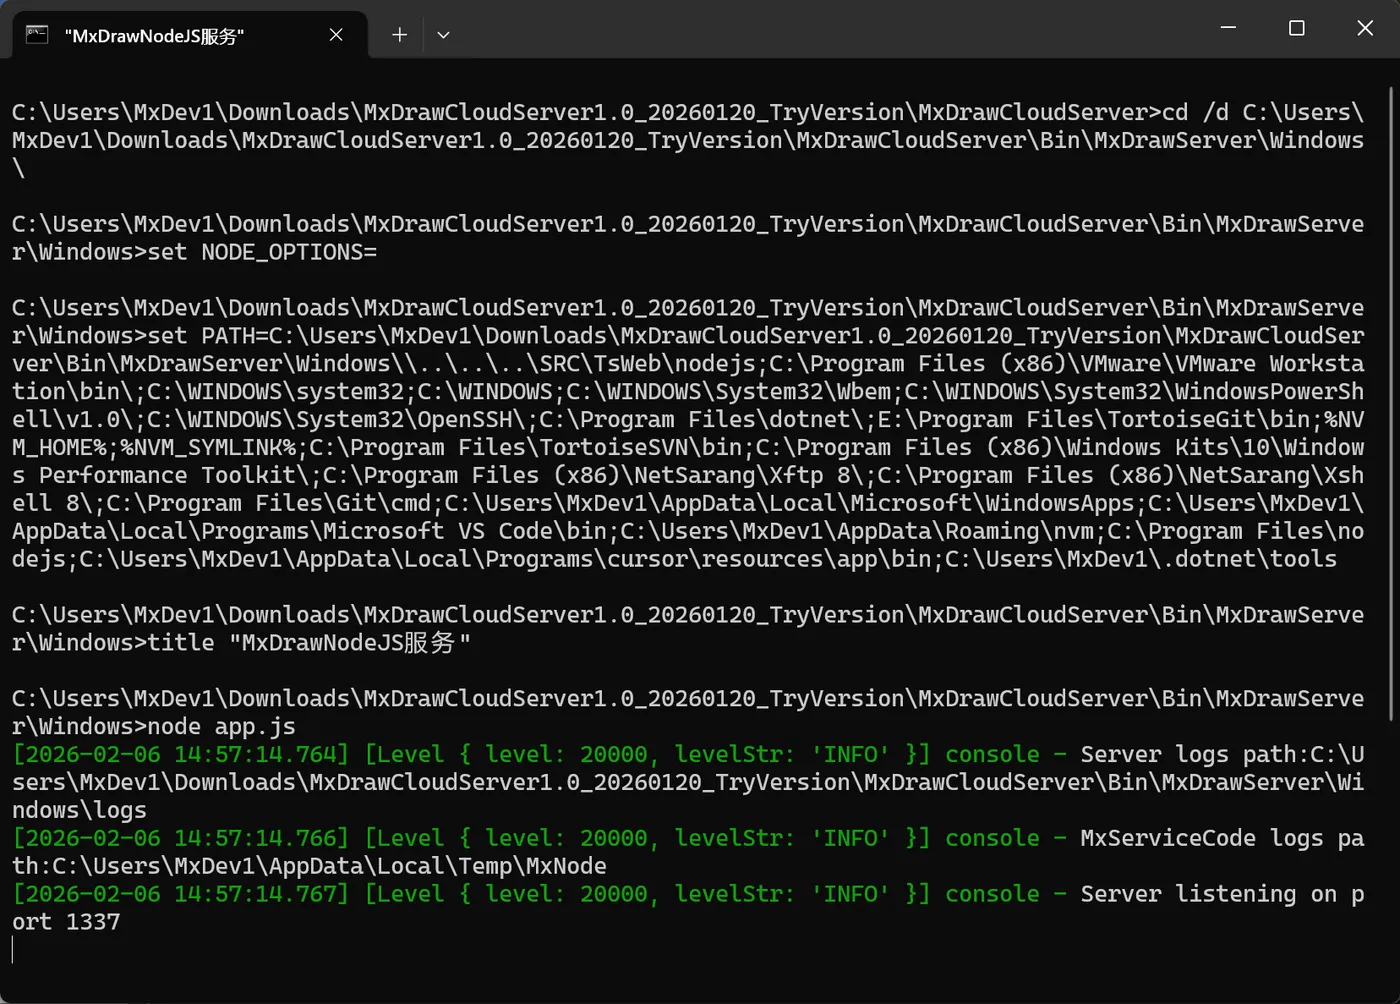Select the "MxDrawNodeJS服务" terminal tab

point(190,35)
